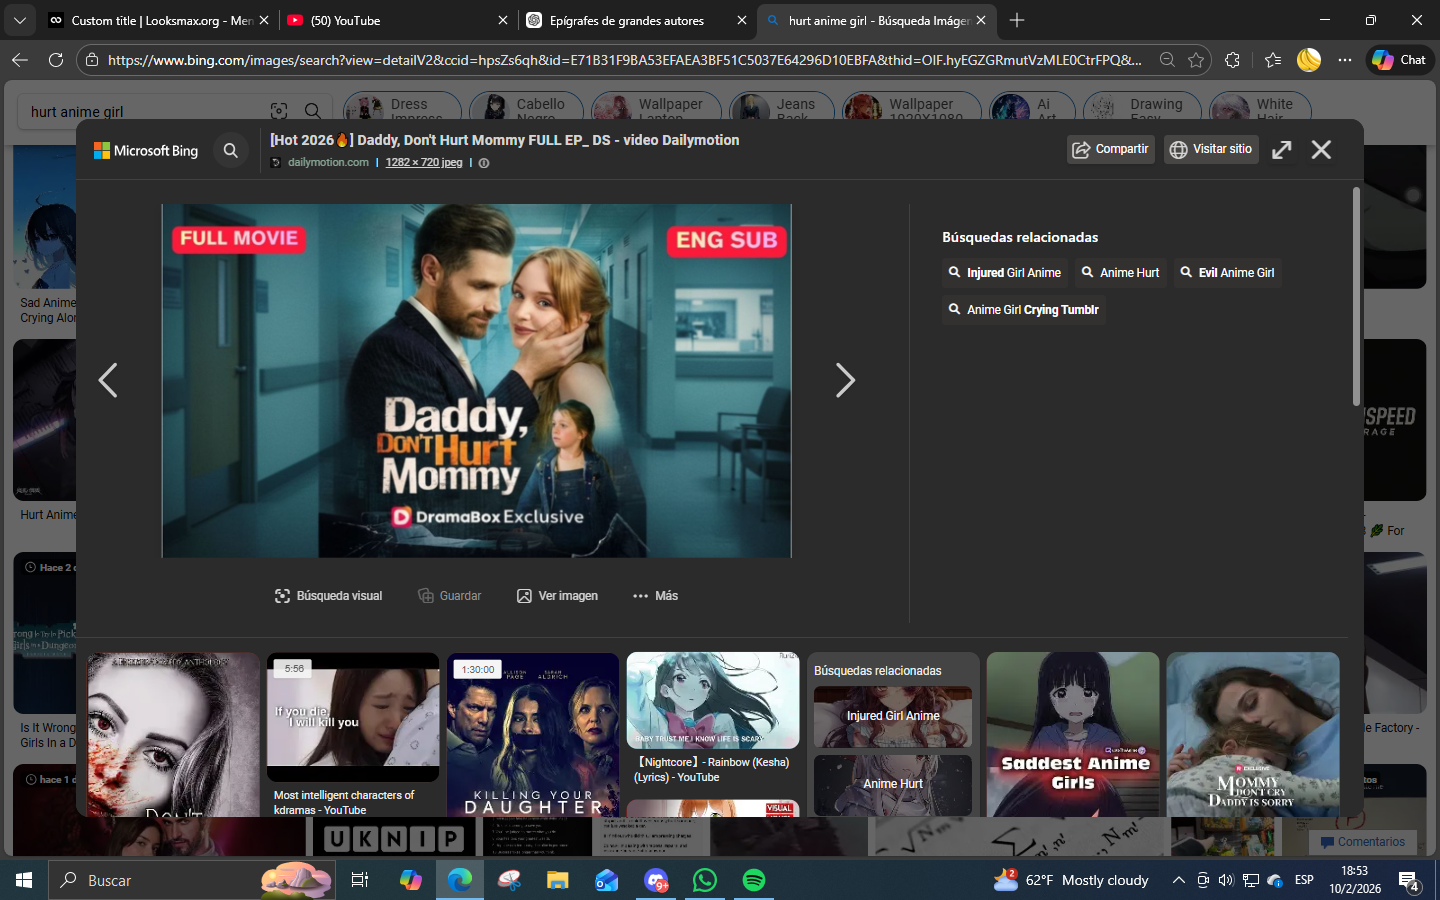Open the dailymotion.com source link
This screenshot has height=900, width=1440.
tap(328, 163)
